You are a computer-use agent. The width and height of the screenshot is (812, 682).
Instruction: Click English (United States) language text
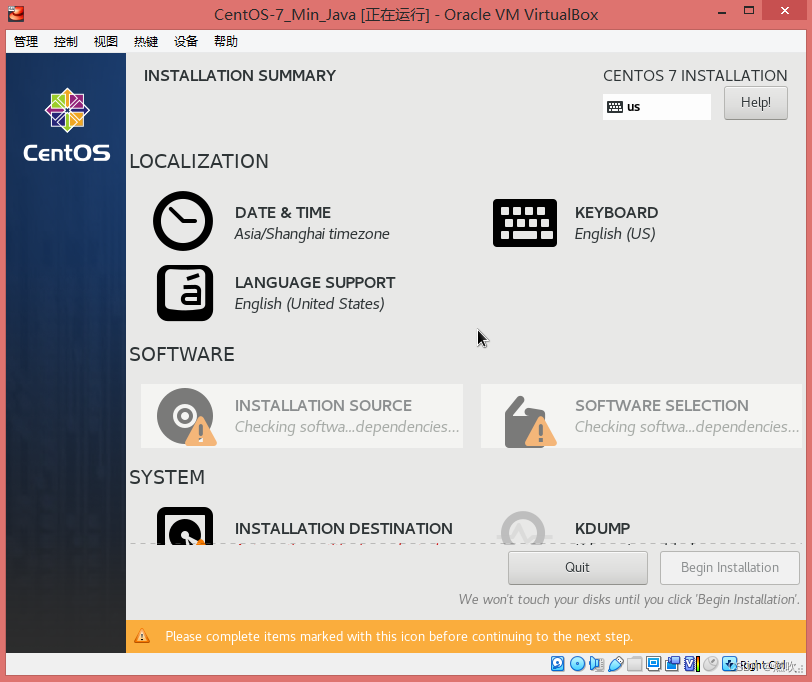click(x=309, y=304)
